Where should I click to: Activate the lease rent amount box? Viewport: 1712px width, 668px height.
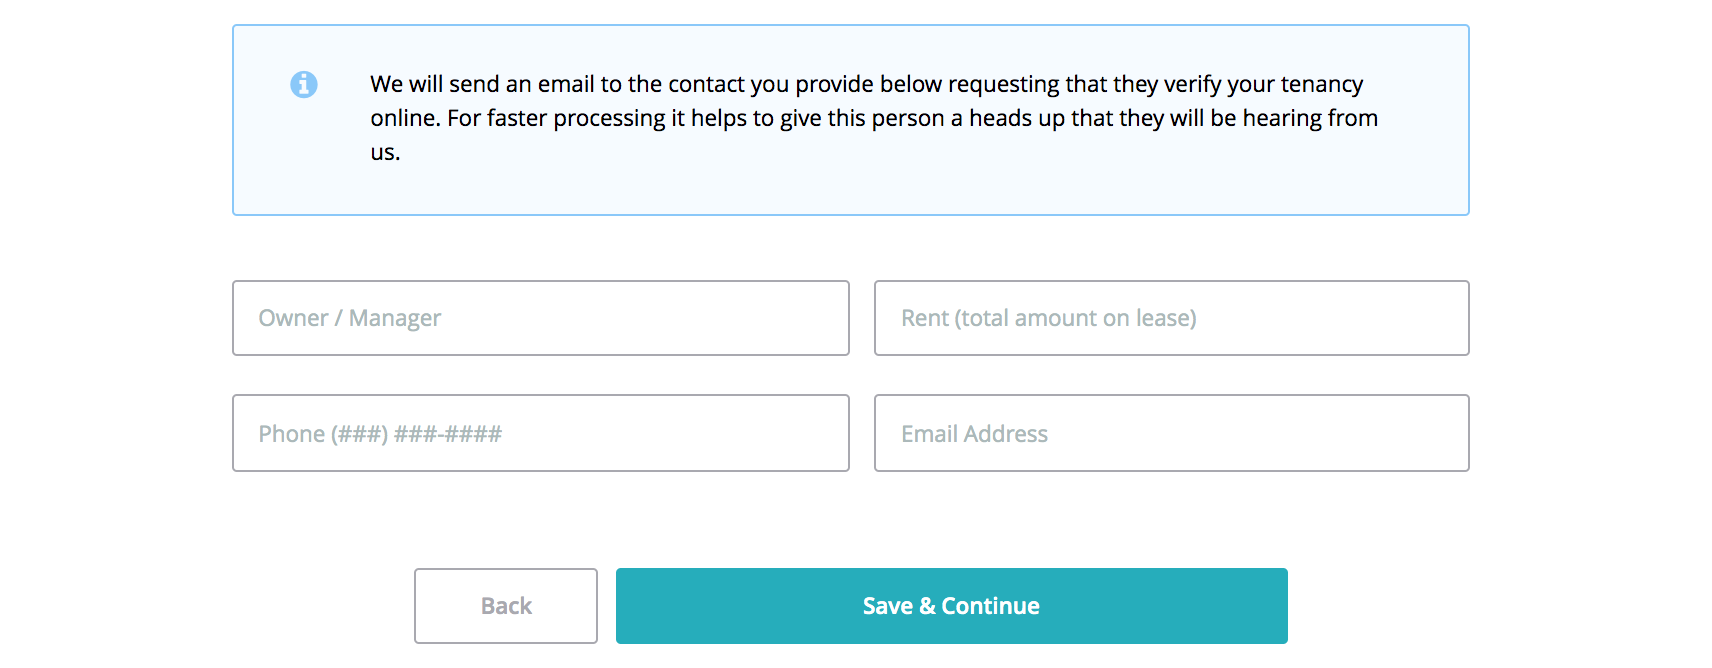[x=1171, y=318]
